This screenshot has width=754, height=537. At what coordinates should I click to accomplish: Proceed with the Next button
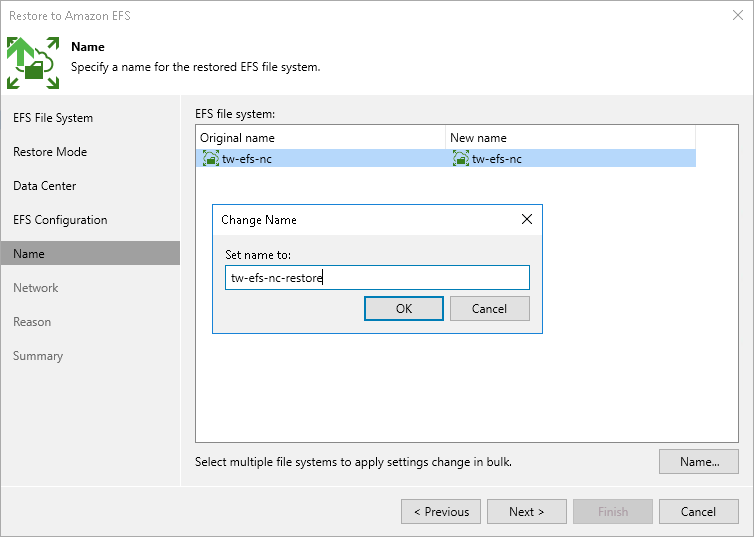click(526, 512)
